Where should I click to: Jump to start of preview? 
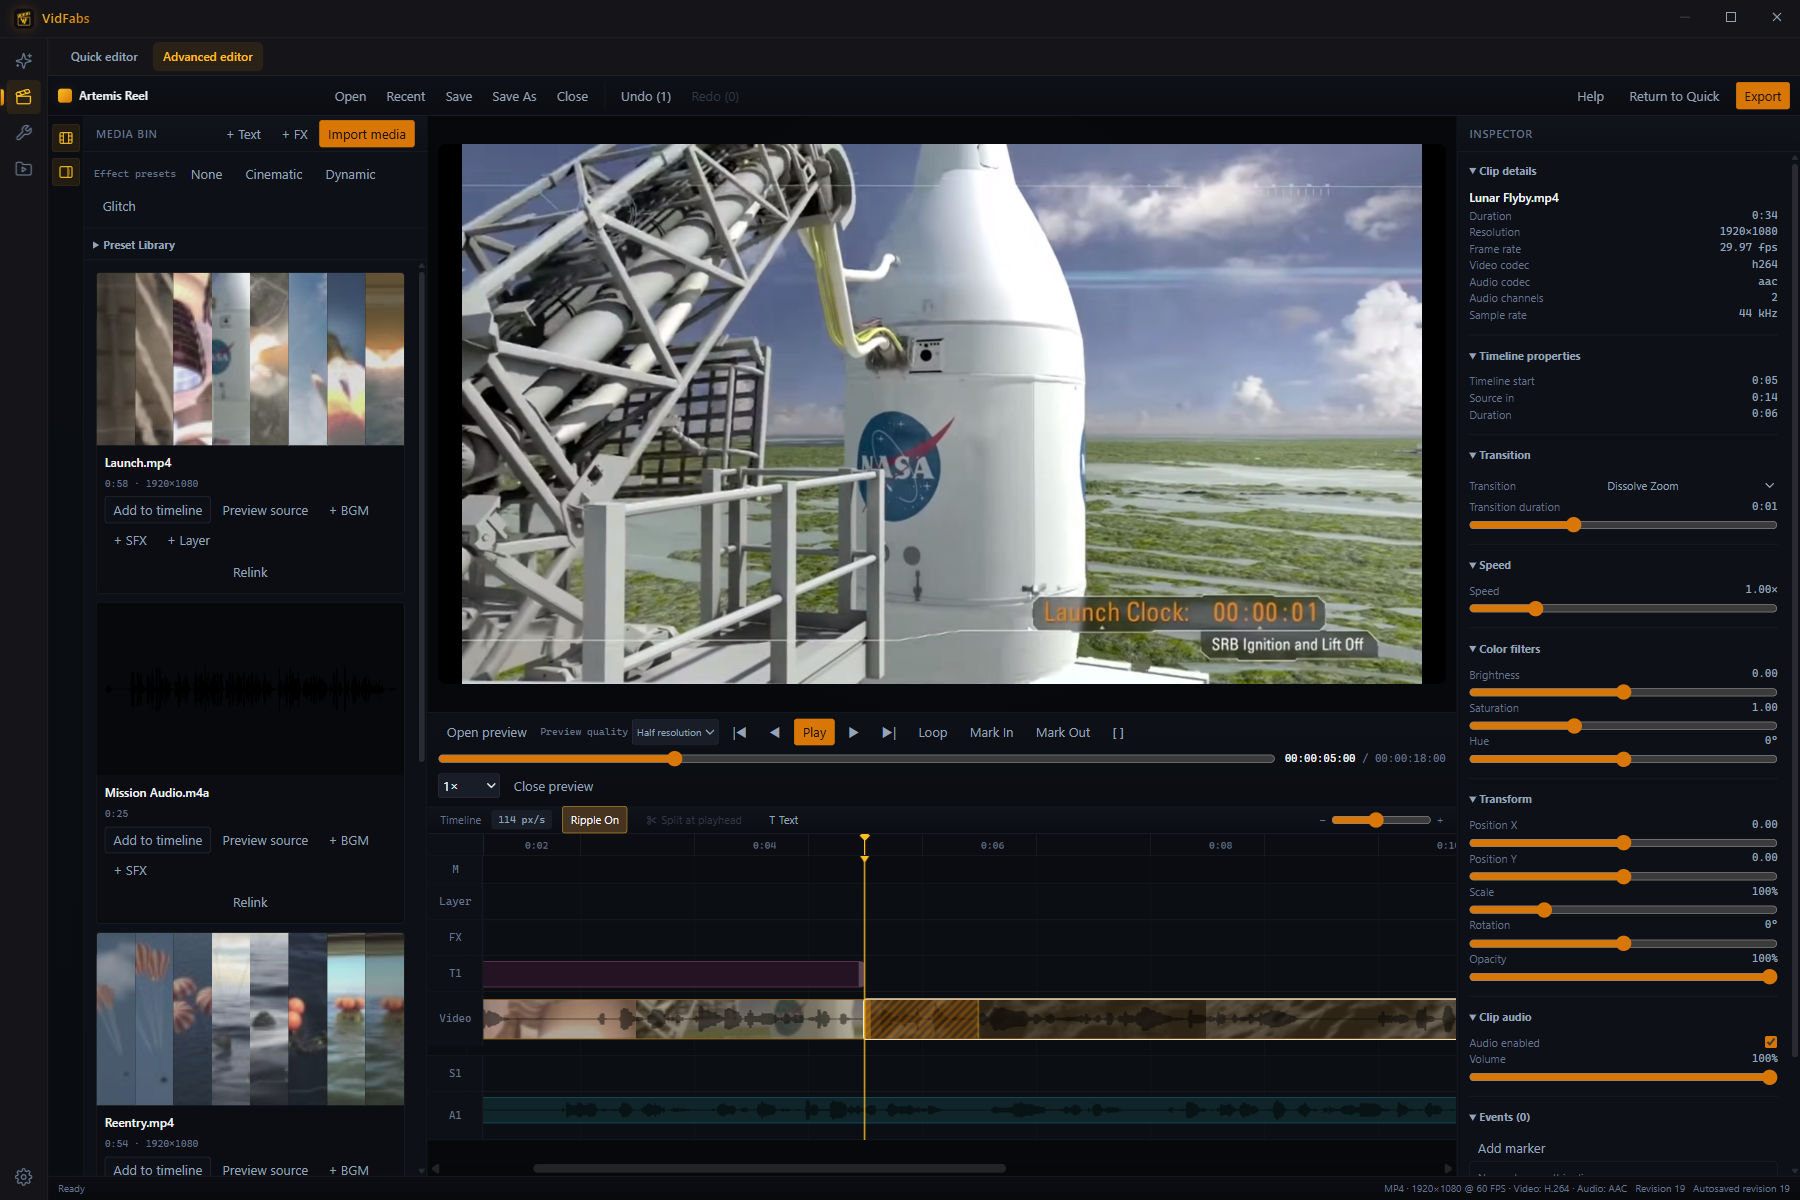click(740, 733)
